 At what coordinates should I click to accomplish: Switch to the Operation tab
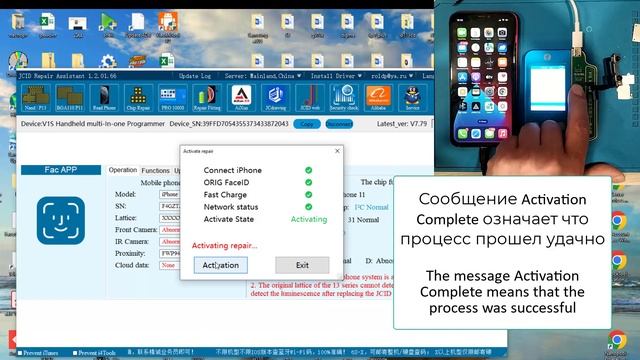click(x=122, y=170)
